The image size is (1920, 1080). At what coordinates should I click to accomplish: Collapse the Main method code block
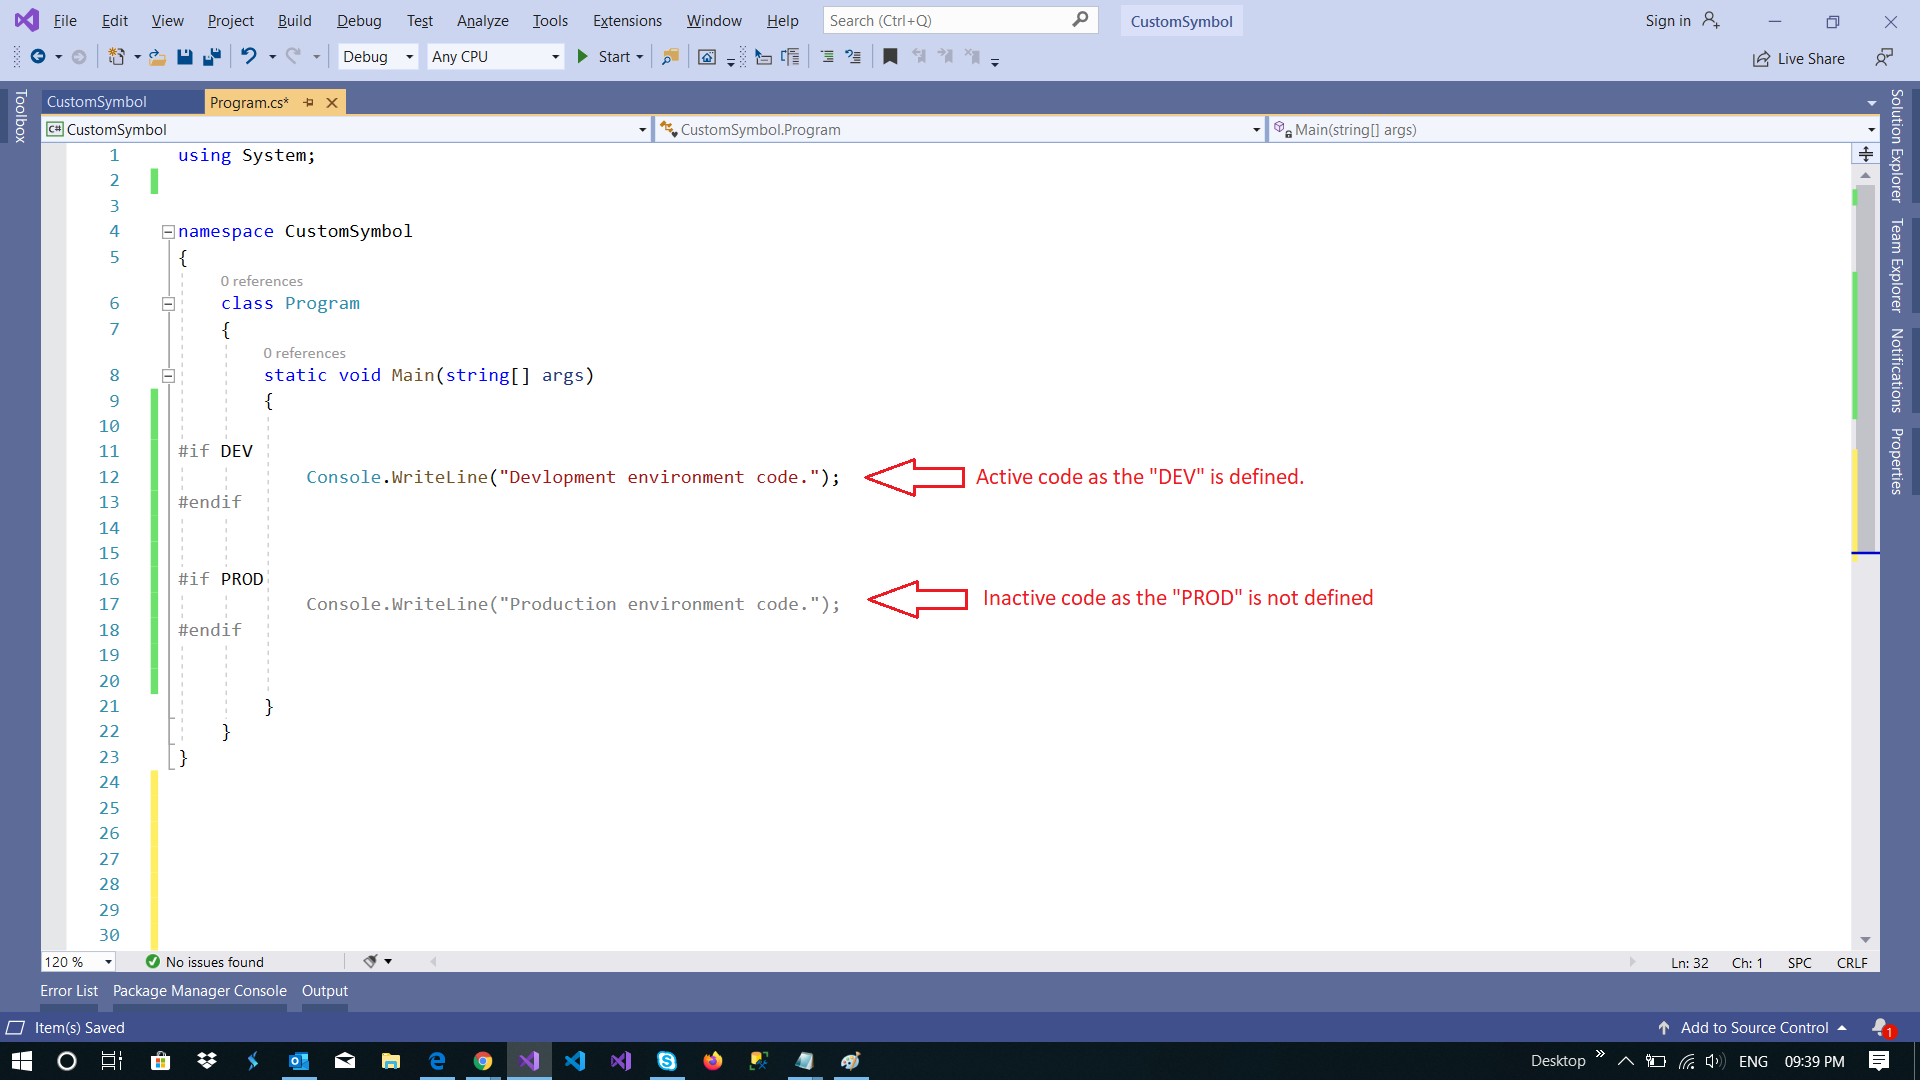(168, 375)
